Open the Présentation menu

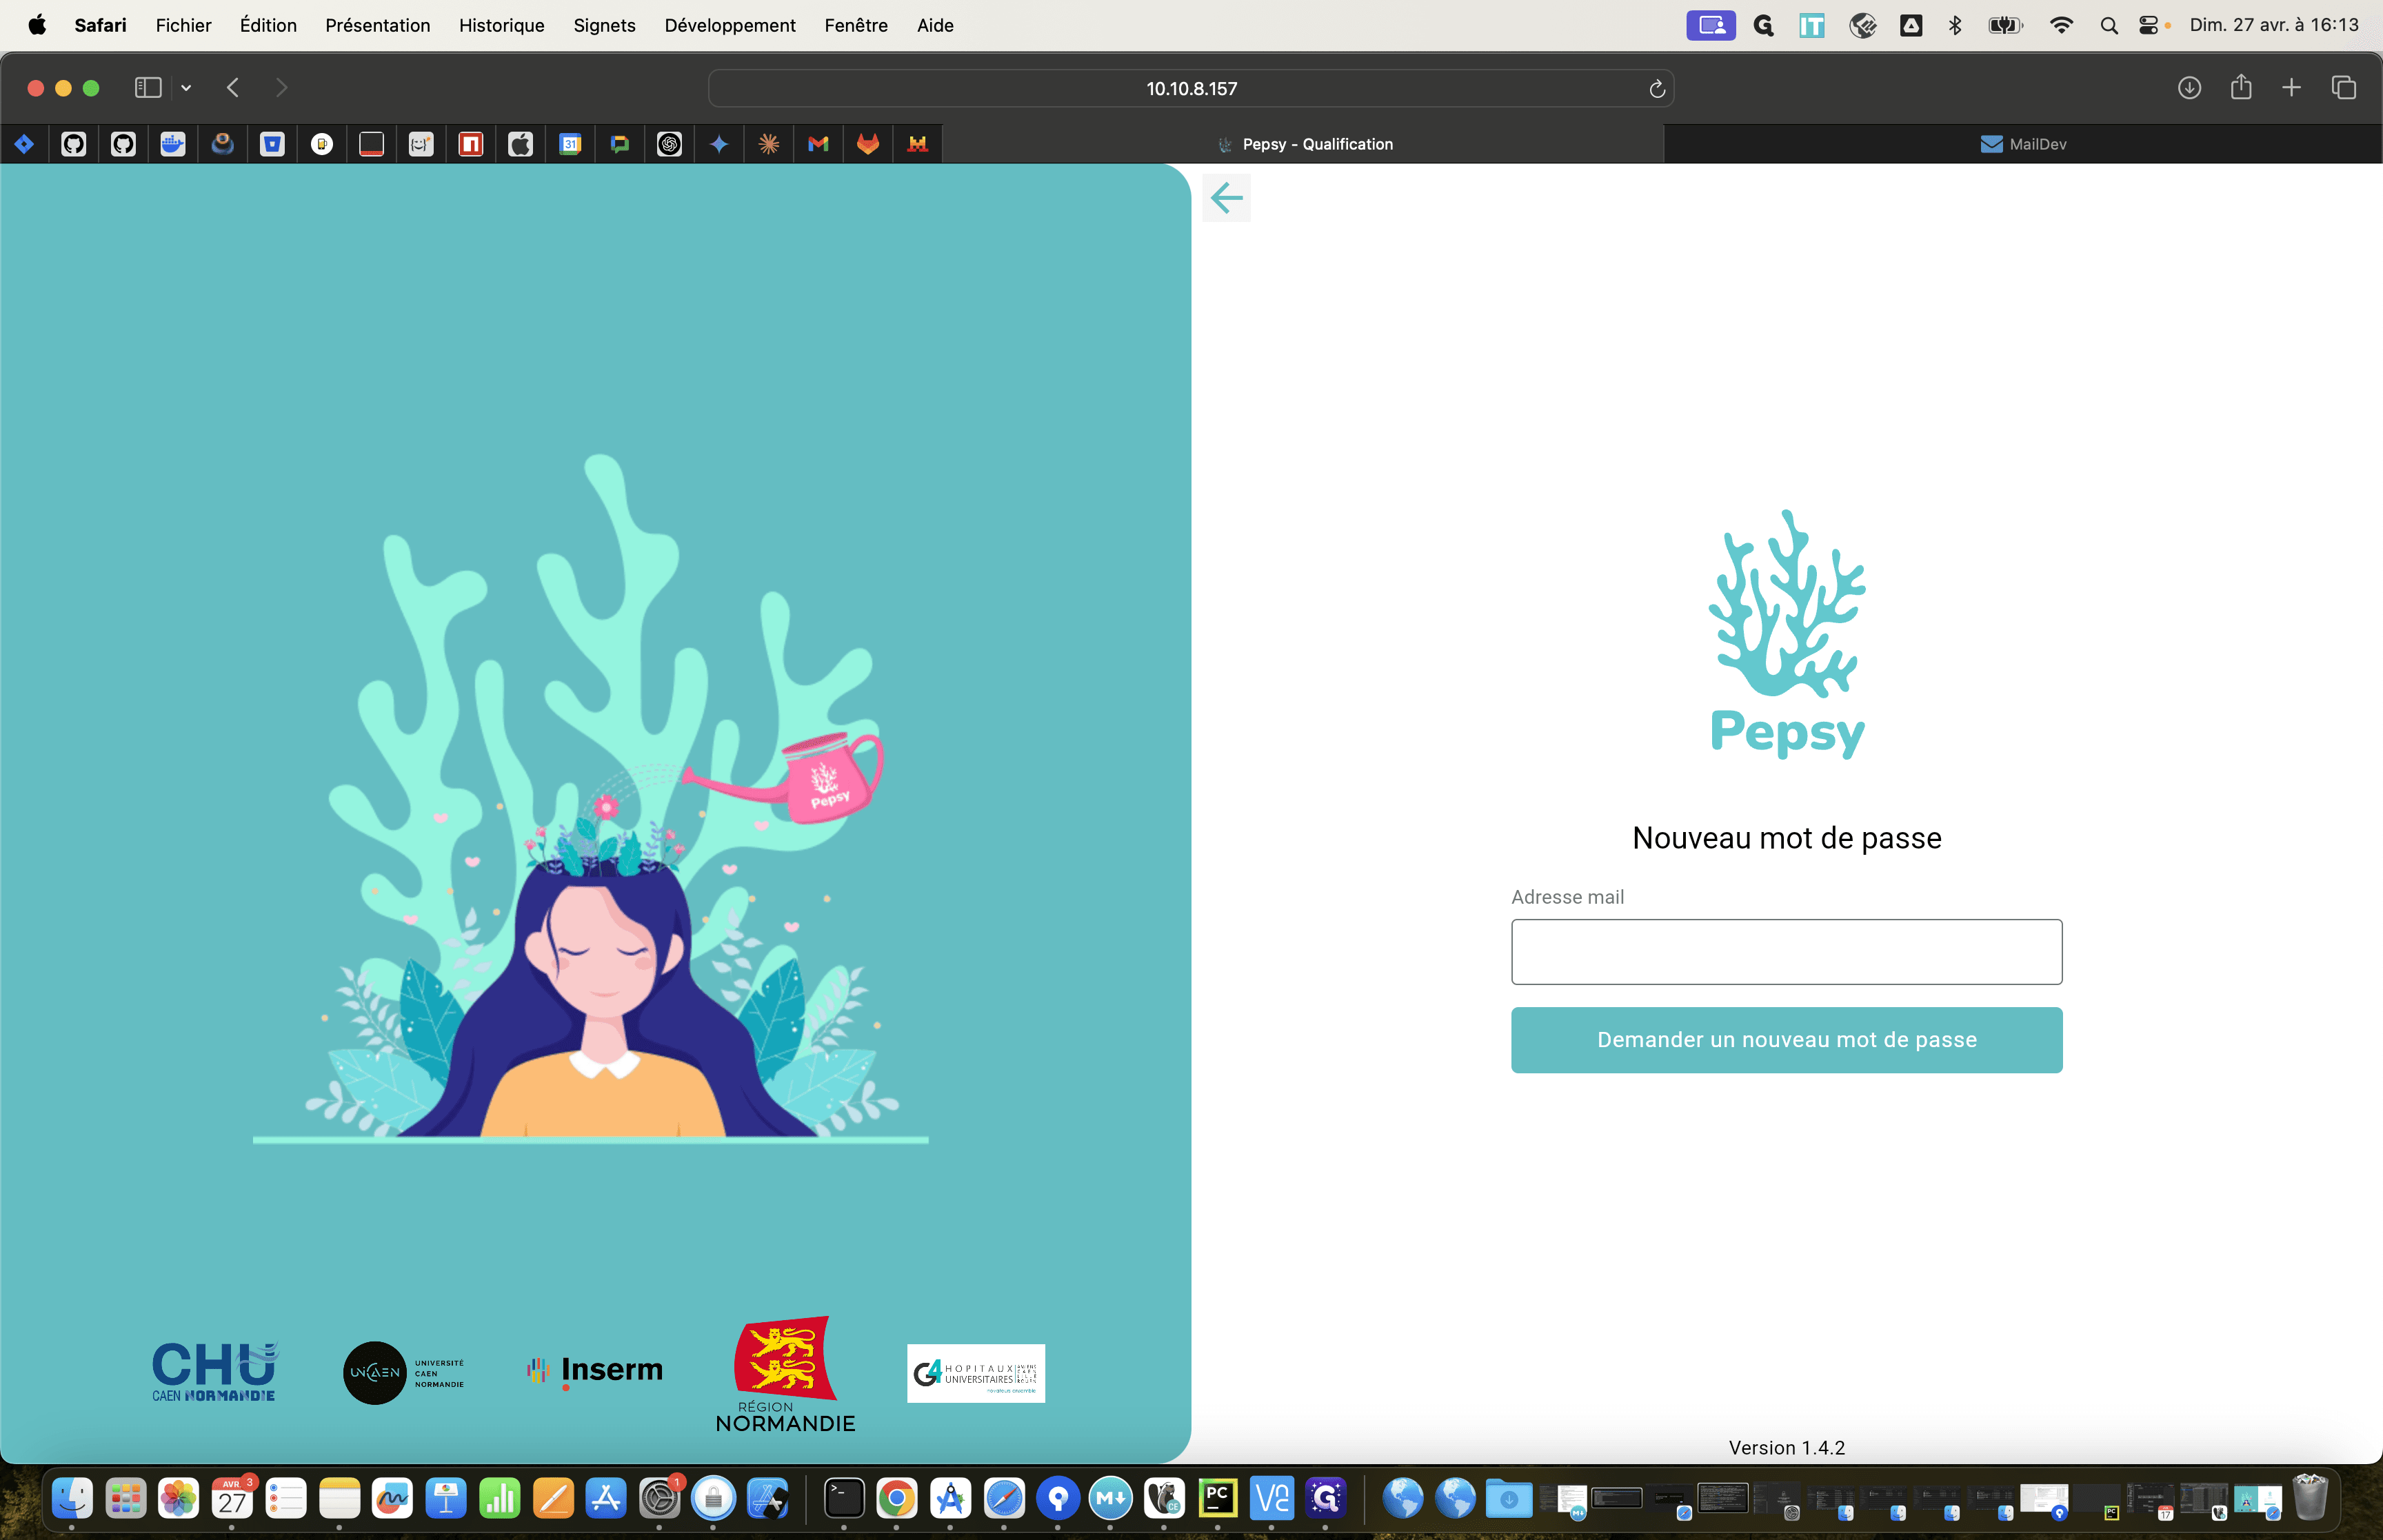tap(378, 25)
